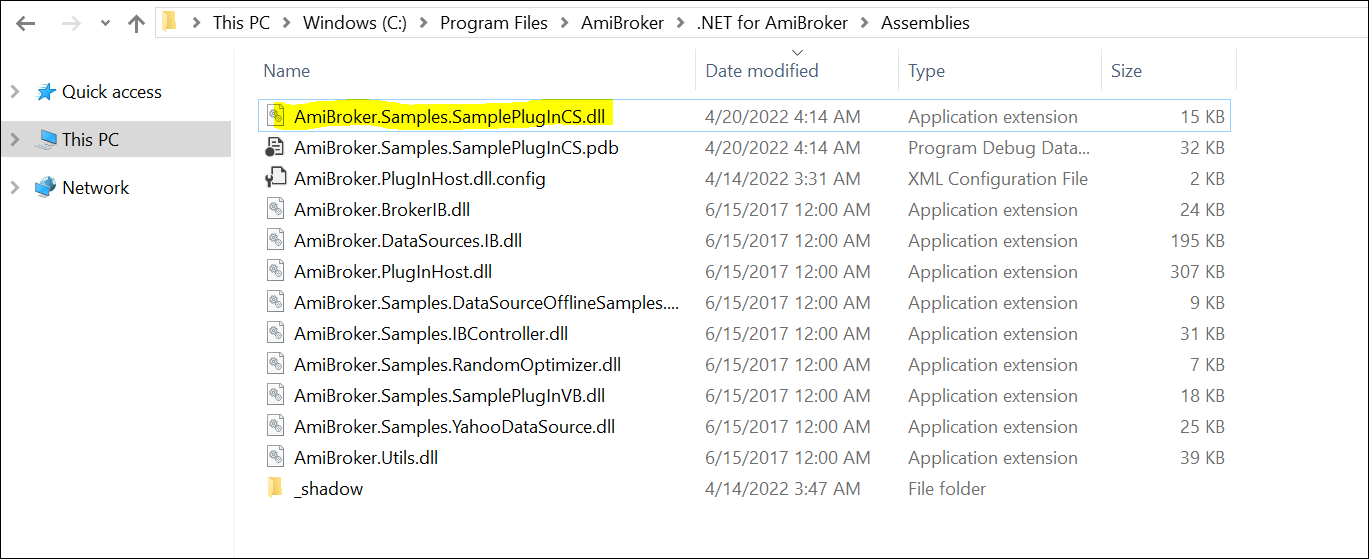Image resolution: width=1369 pixels, height=559 pixels.
Task: Click the SamplePlugInCS.pdb file icon
Action: click(x=276, y=148)
